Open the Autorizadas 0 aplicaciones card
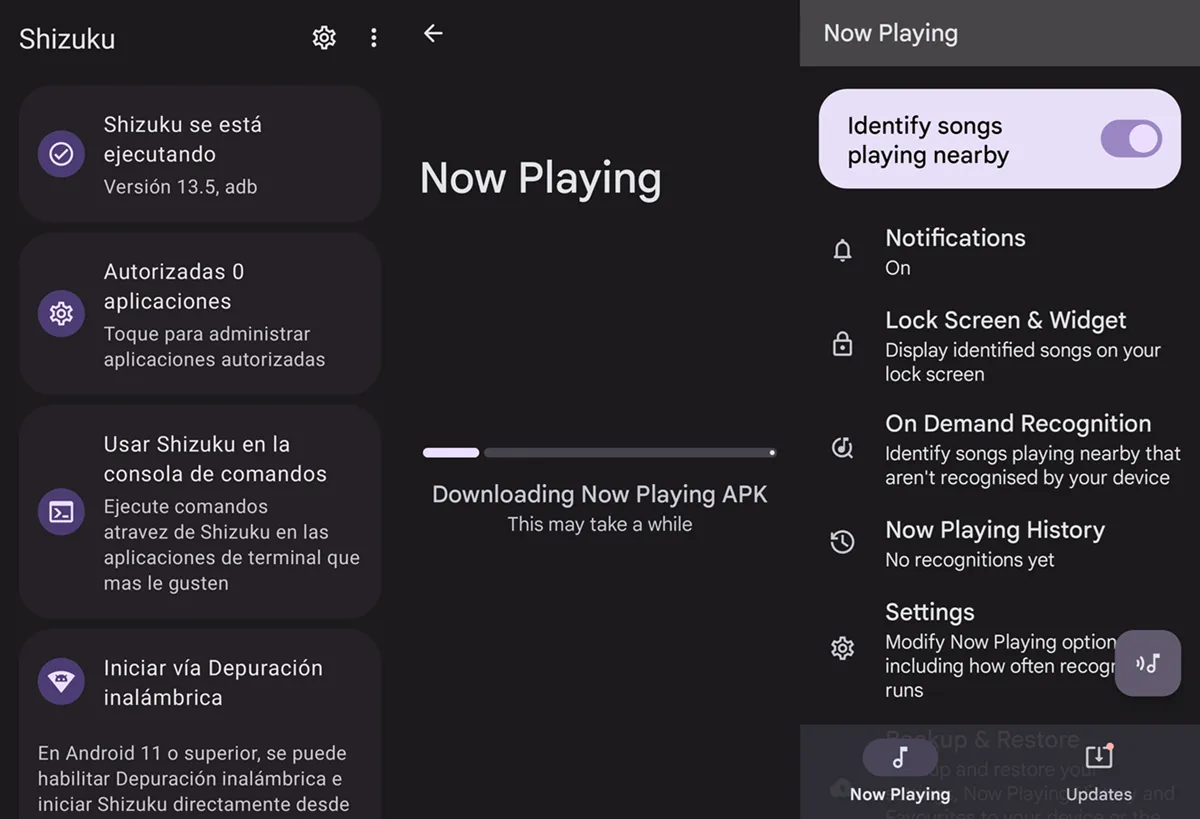This screenshot has width=1200, height=819. (x=200, y=314)
